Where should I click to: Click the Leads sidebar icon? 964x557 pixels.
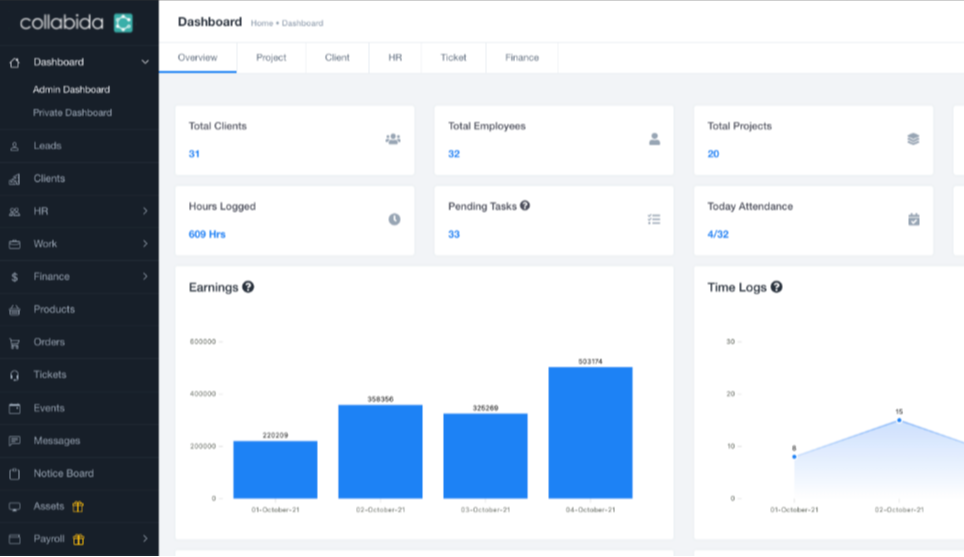(14, 146)
